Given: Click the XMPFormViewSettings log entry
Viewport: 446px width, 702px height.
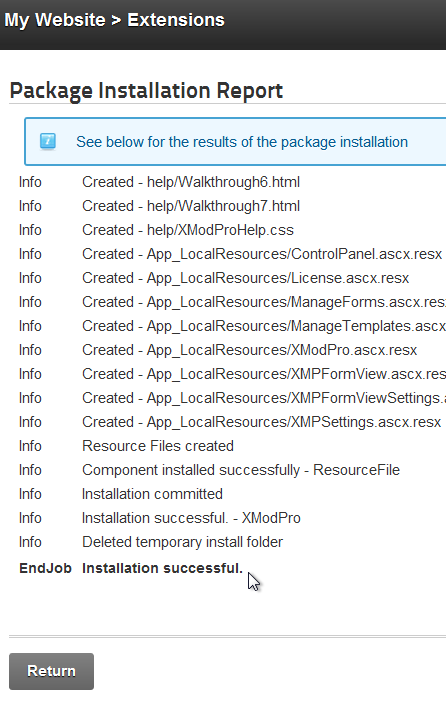Looking at the screenshot, I should click(264, 398).
